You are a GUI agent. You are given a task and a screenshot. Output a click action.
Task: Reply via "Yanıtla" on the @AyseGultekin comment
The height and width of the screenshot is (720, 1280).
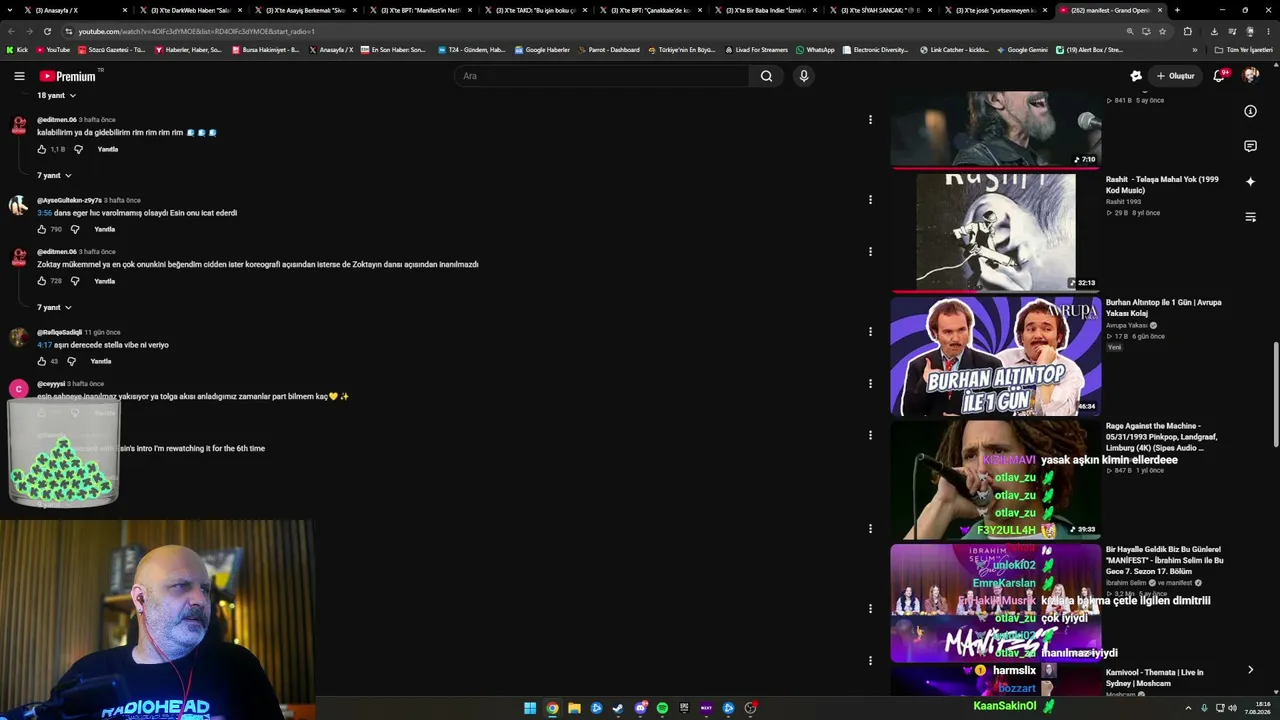click(x=105, y=229)
